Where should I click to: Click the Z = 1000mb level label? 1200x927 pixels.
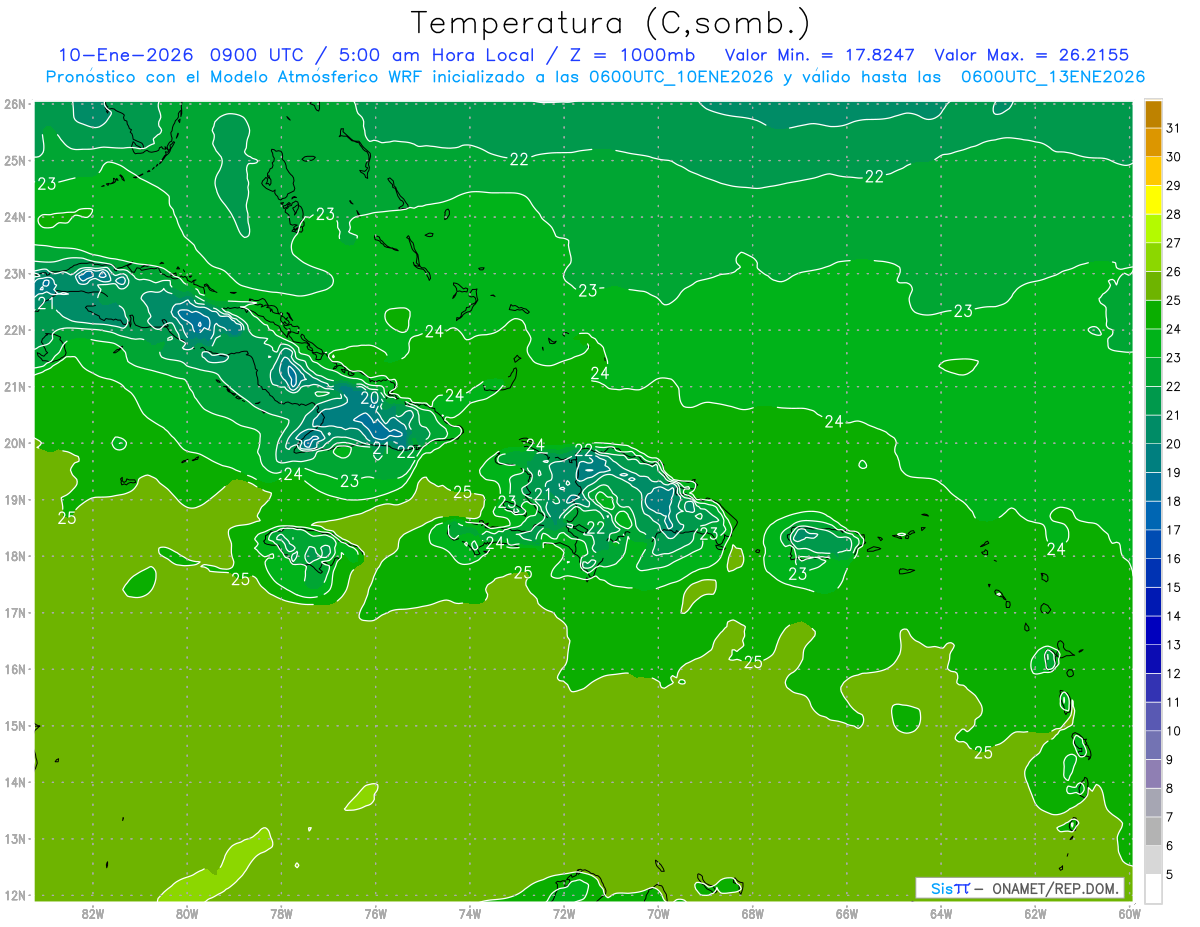click(x=633, y=55)
